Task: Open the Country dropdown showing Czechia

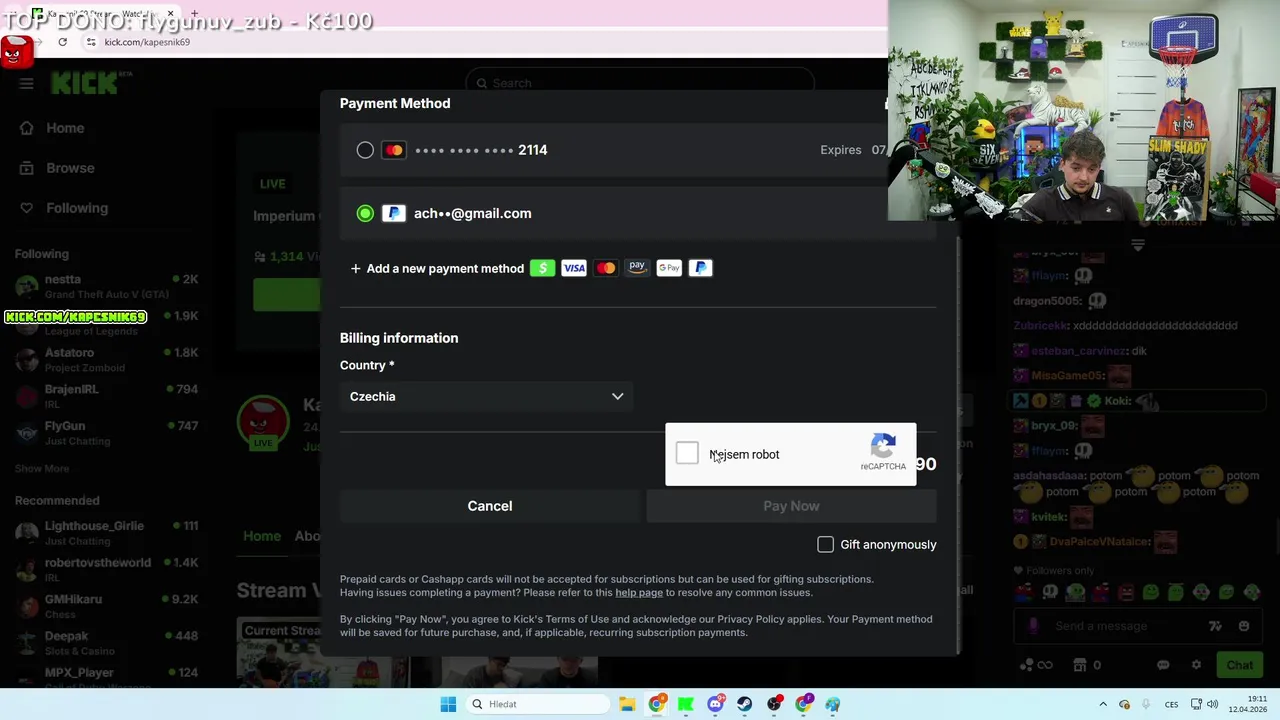Action: 487,397
